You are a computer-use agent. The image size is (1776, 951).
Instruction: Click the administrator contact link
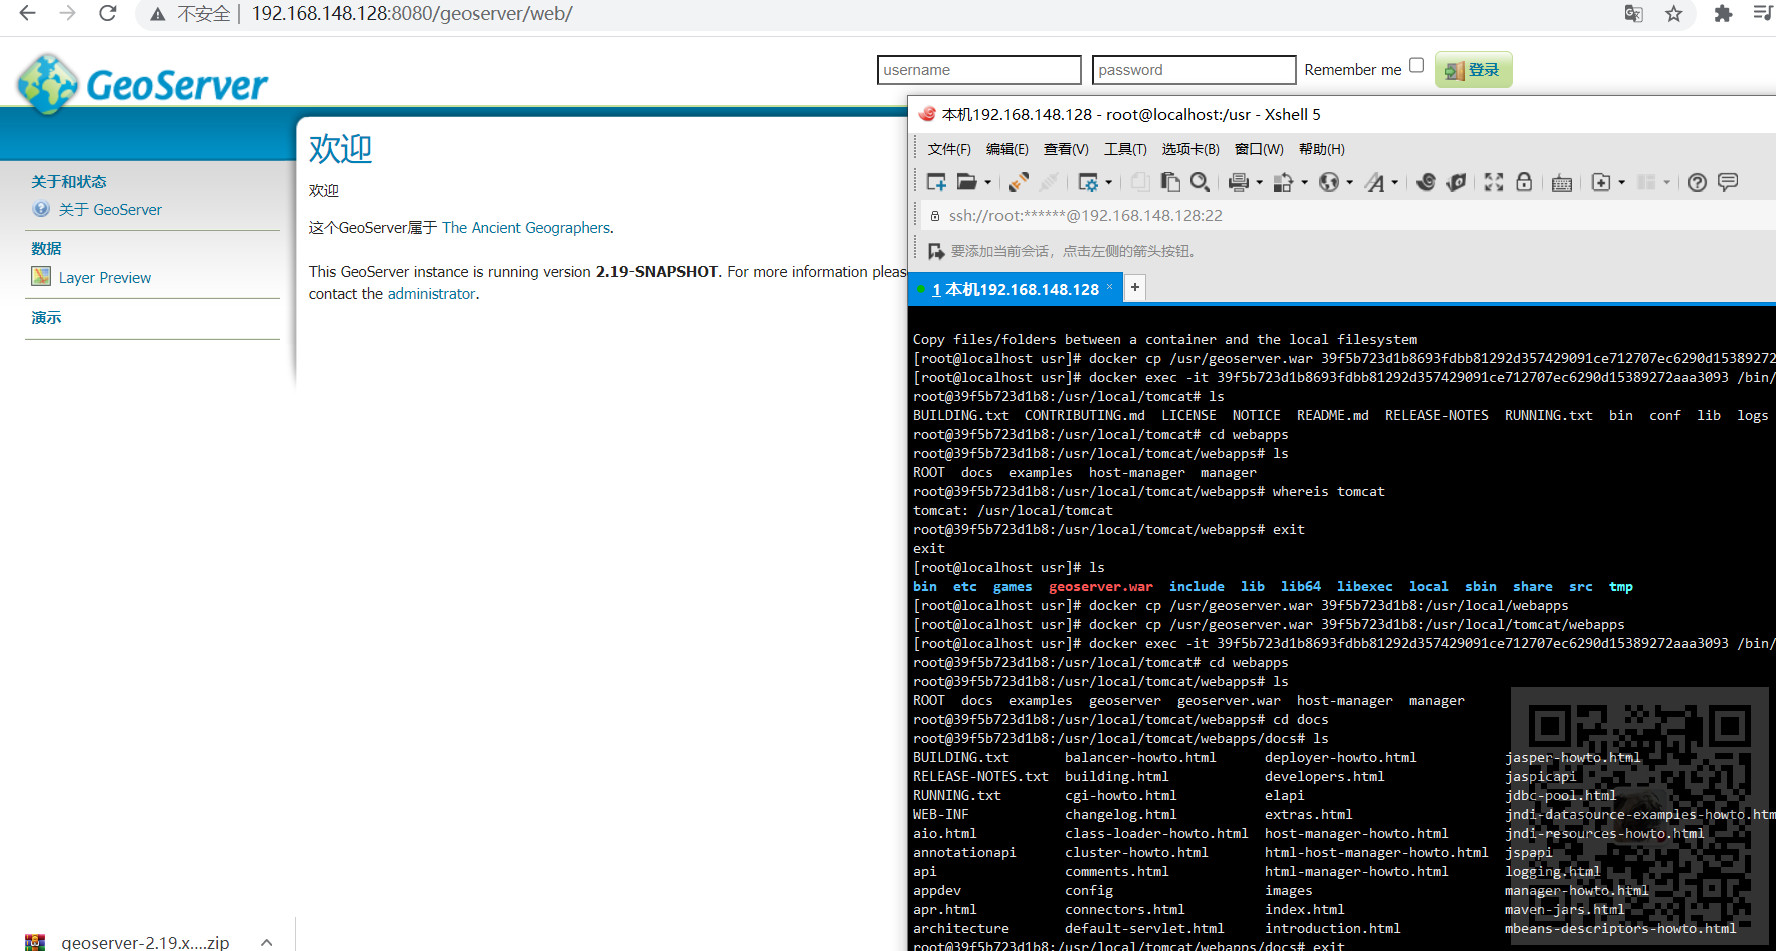(x=431, y=293)
